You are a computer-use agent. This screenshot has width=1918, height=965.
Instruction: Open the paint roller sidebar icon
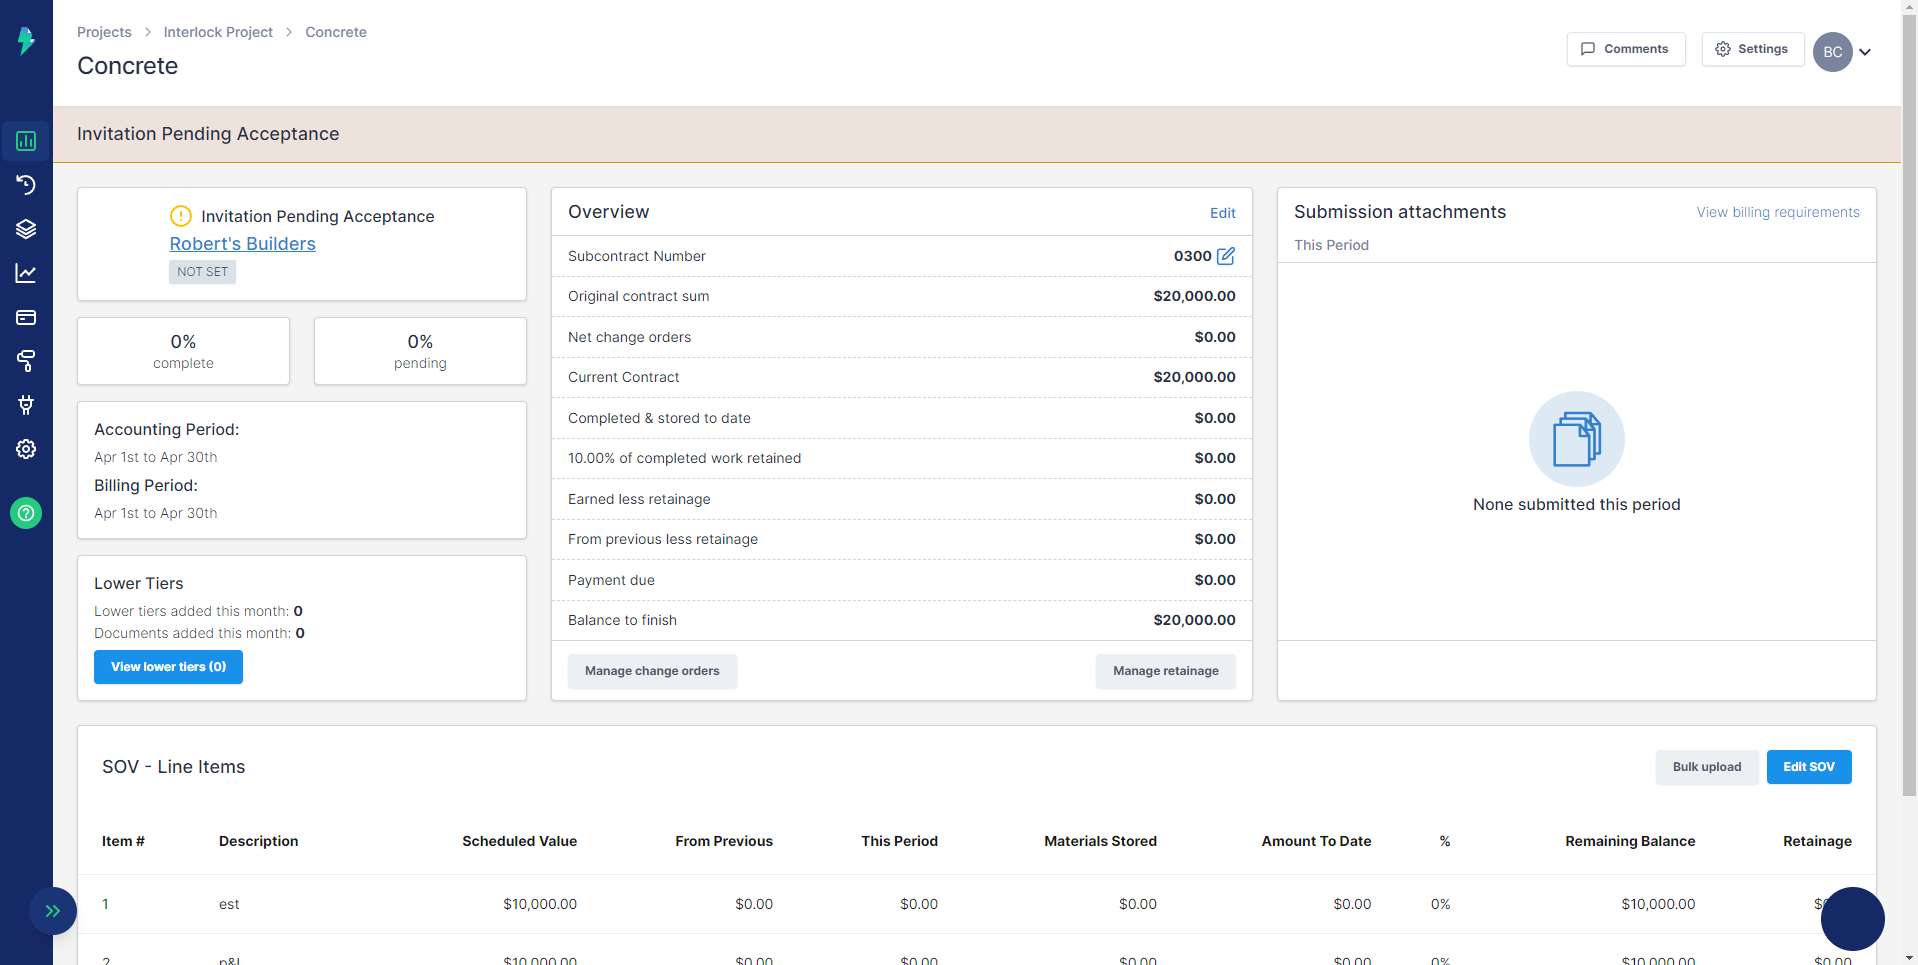(26, 361)
